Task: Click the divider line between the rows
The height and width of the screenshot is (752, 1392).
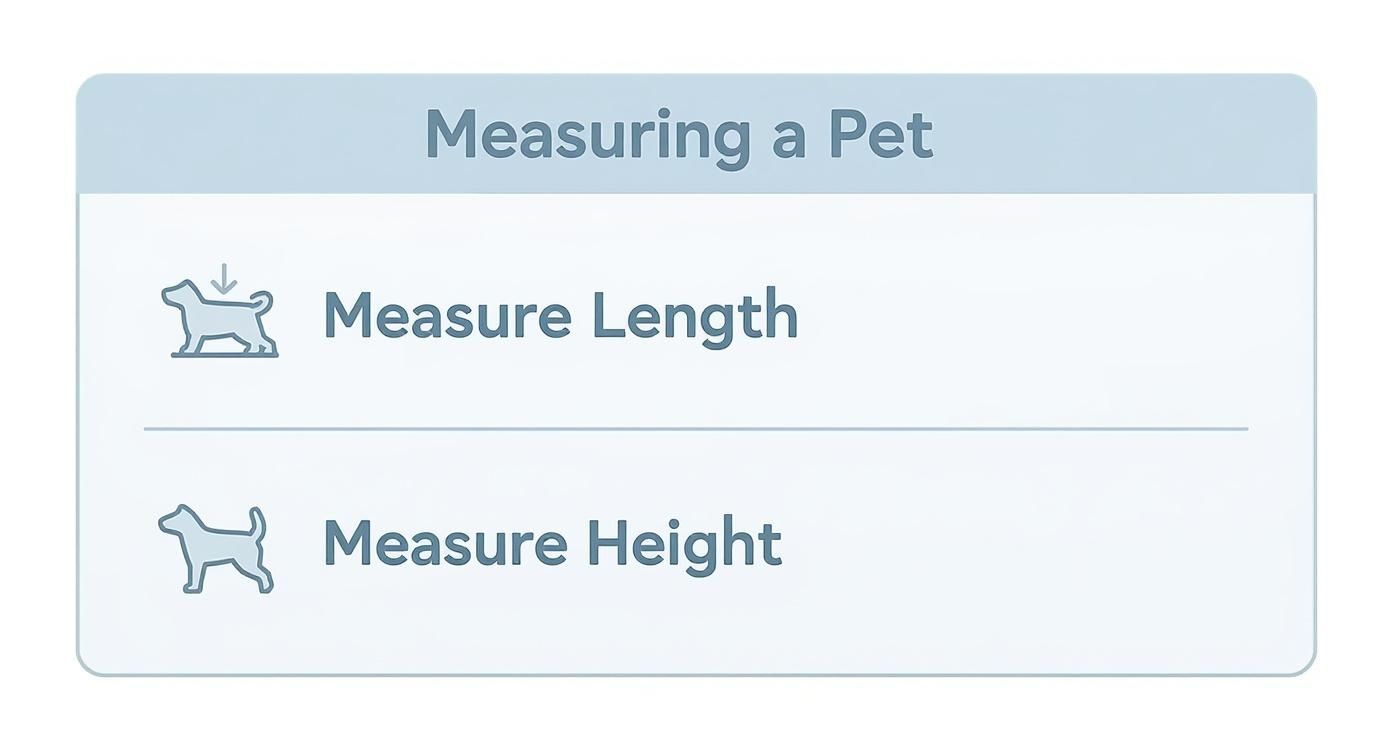Action: (x=696, y=428)
